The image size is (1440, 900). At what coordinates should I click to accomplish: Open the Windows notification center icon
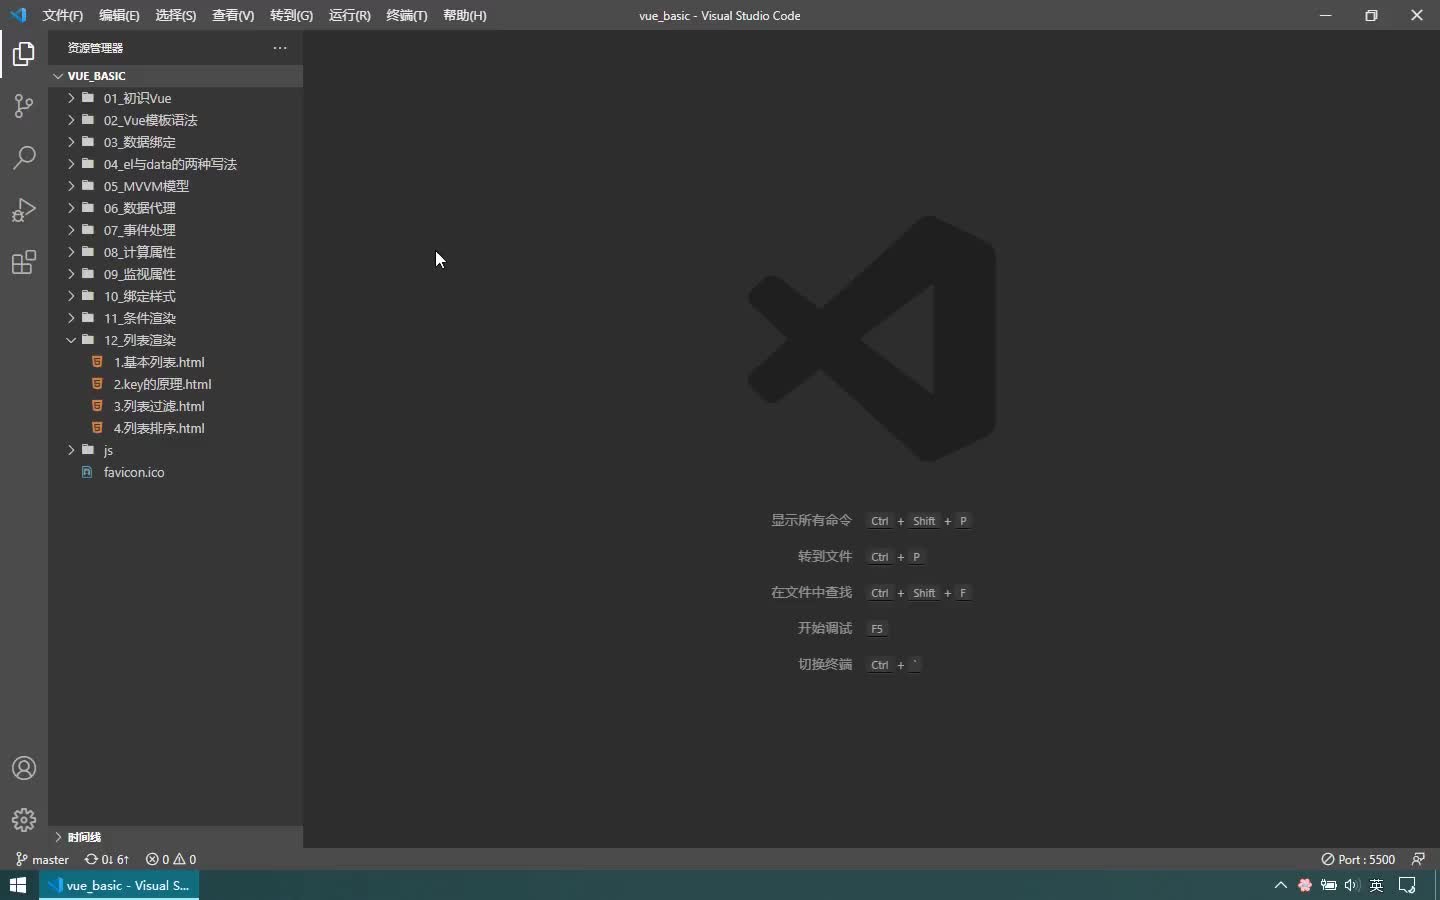pyautogui.click(x=1408, y=885)
